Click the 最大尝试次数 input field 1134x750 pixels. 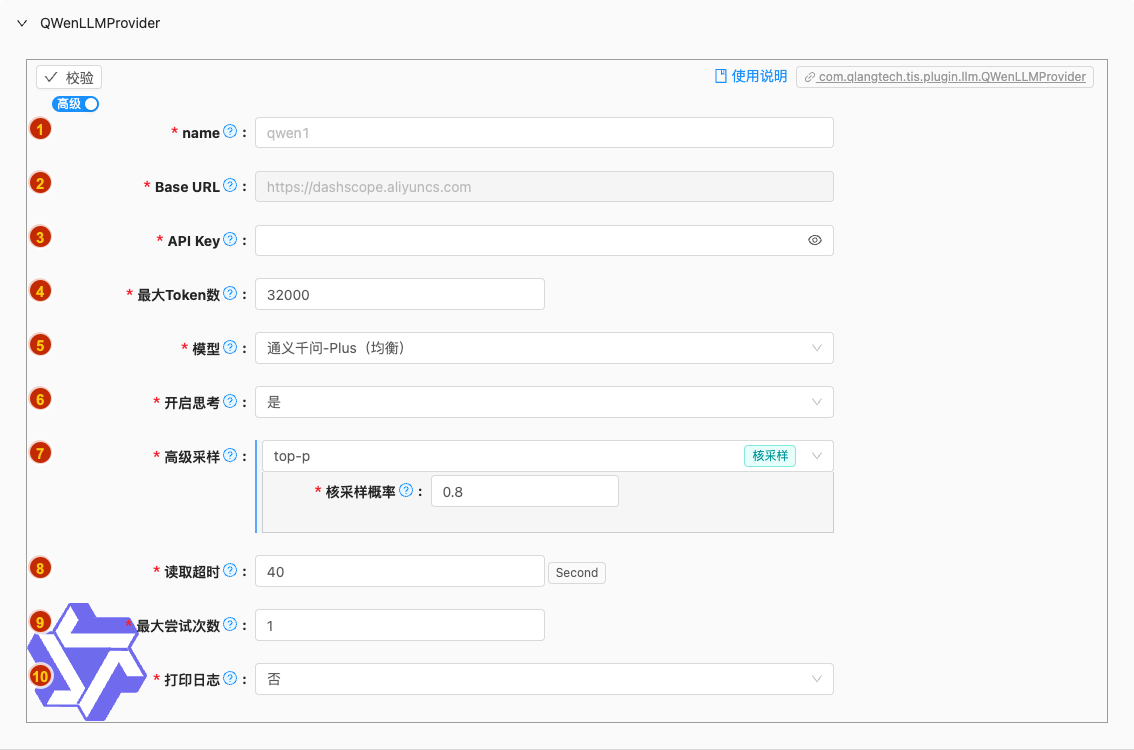pos(399,625)
